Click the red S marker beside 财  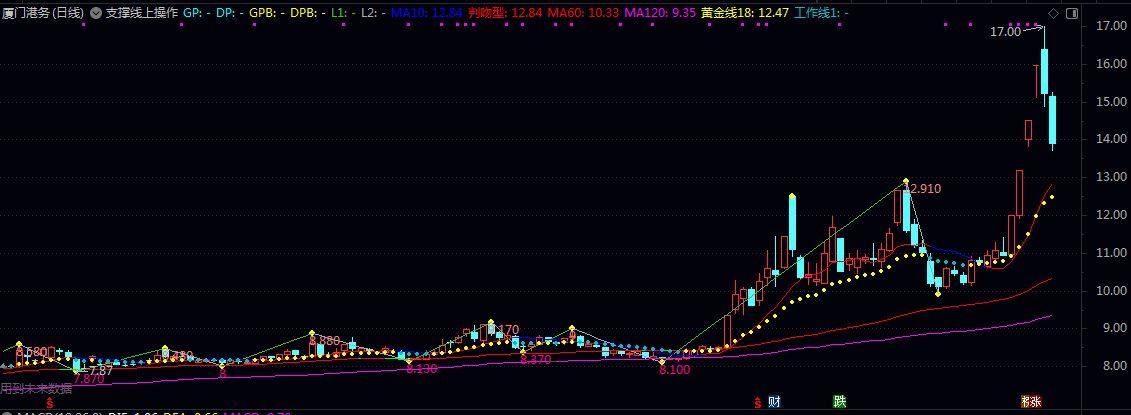coord(757,402)
